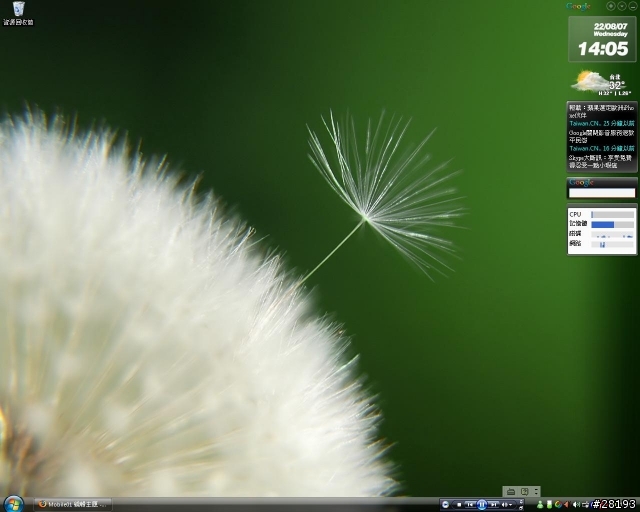
Task: Click the disk activity graph in system monitor
Action: (x=612, y=234)
